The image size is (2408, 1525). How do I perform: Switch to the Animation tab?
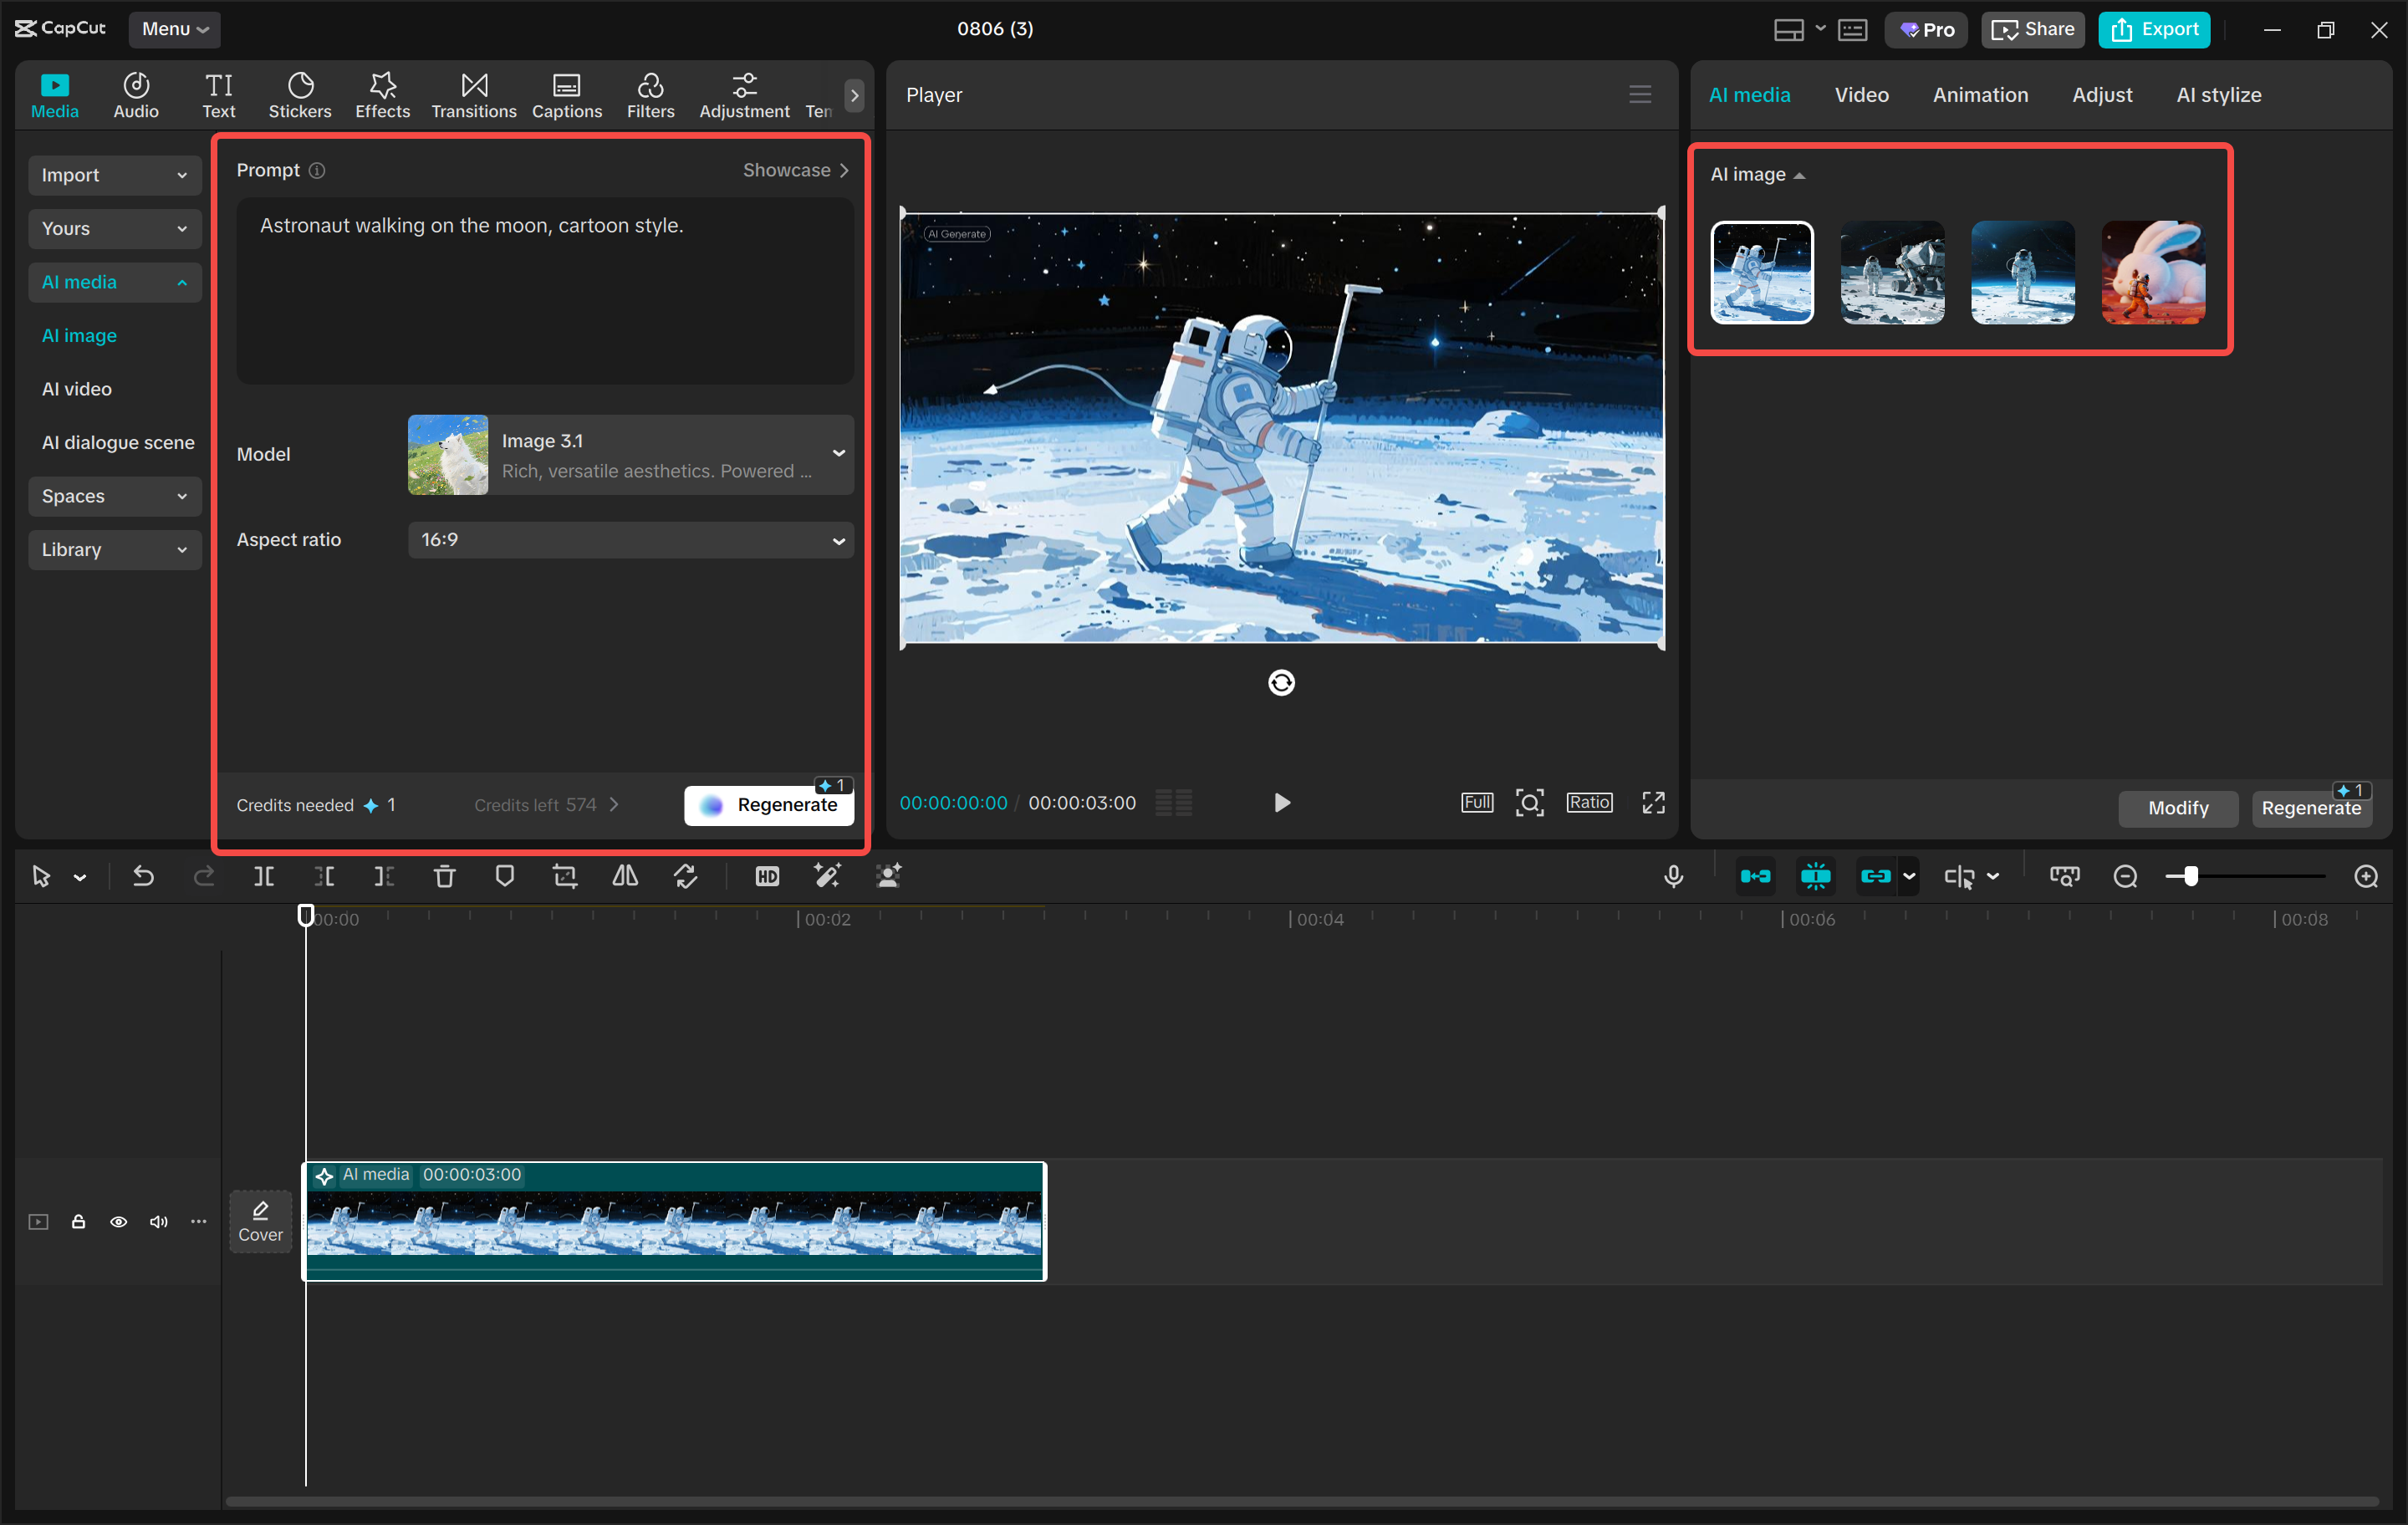1980,95
